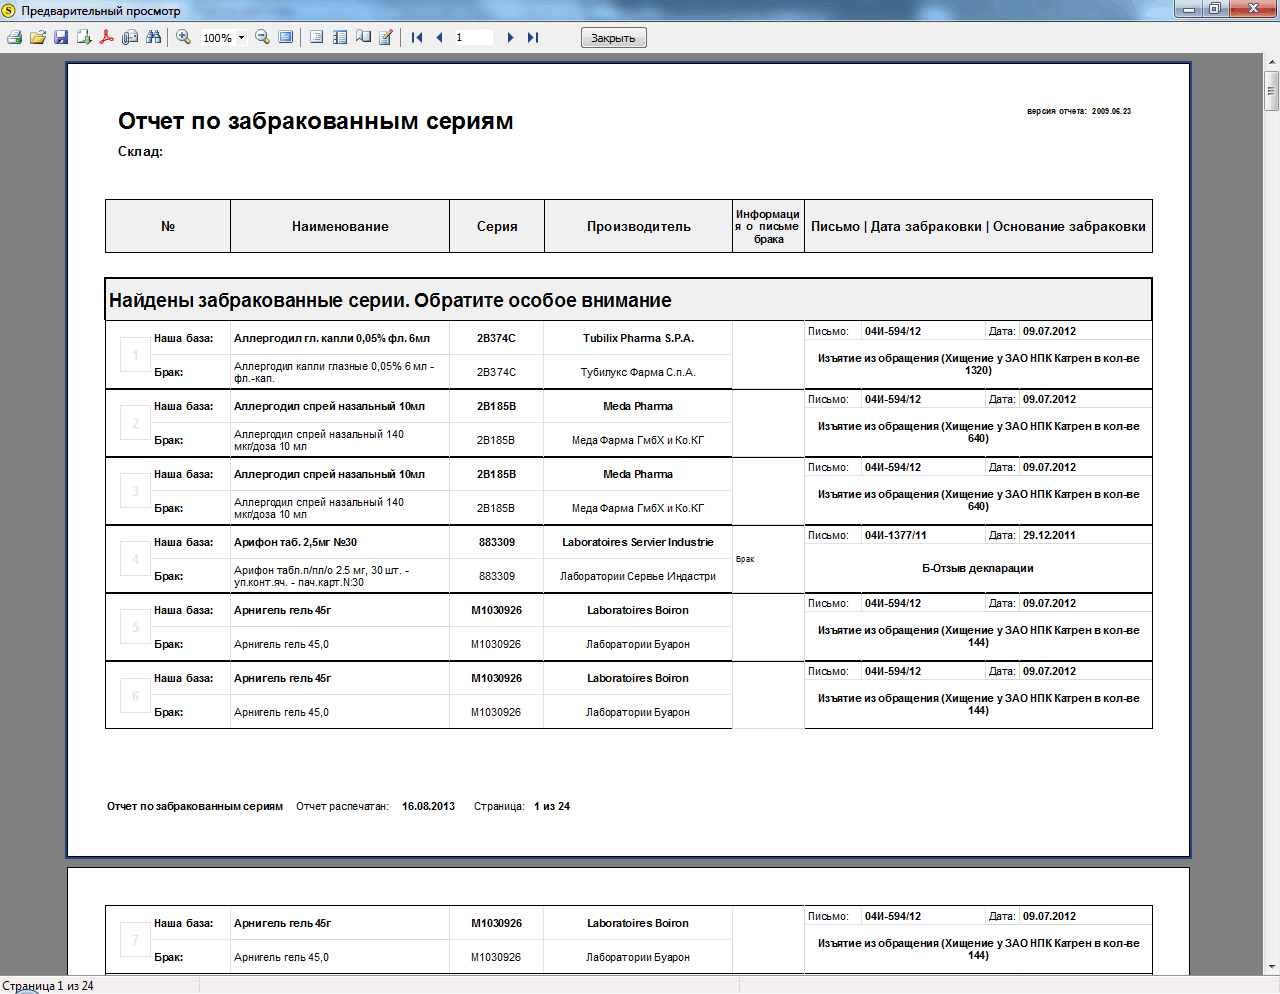Viewport: 1280px width, 994px height.
Task: Save the report with the floppy disk icon
Action: tap(61, 37)
